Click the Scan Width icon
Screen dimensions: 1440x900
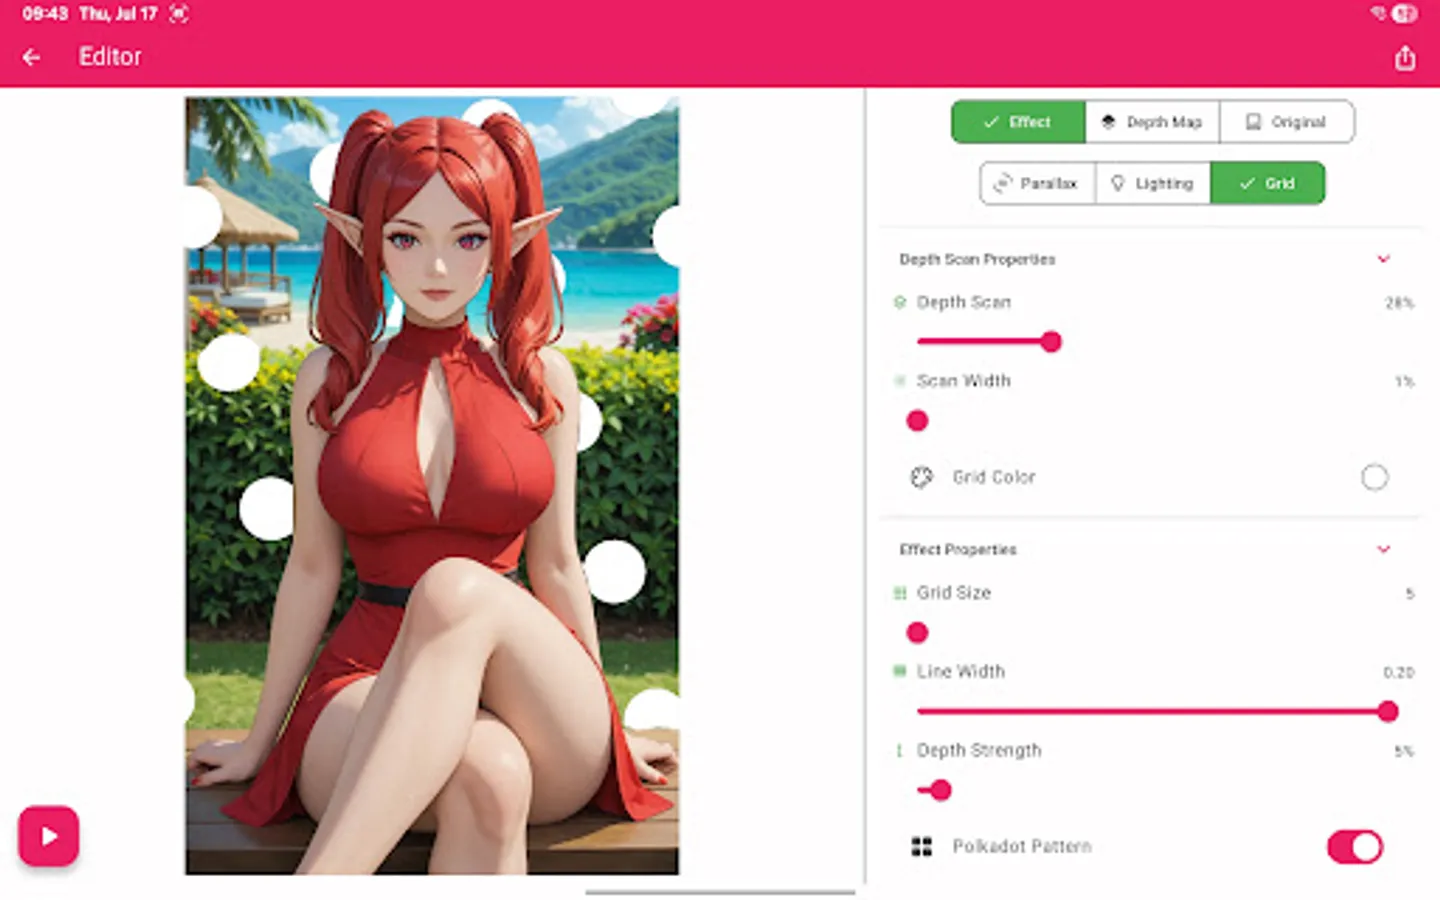click(x=899, y=381)
